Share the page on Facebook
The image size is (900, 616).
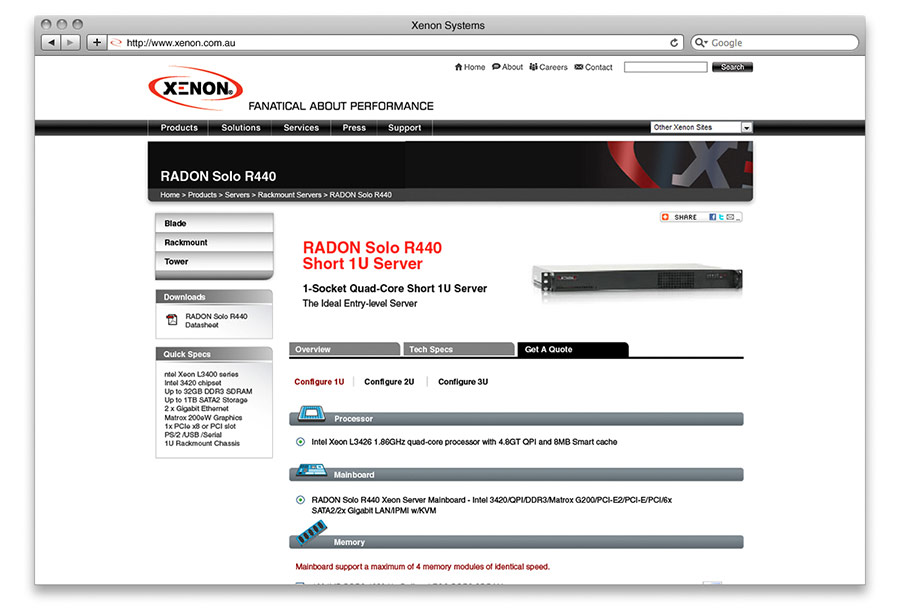713,217
